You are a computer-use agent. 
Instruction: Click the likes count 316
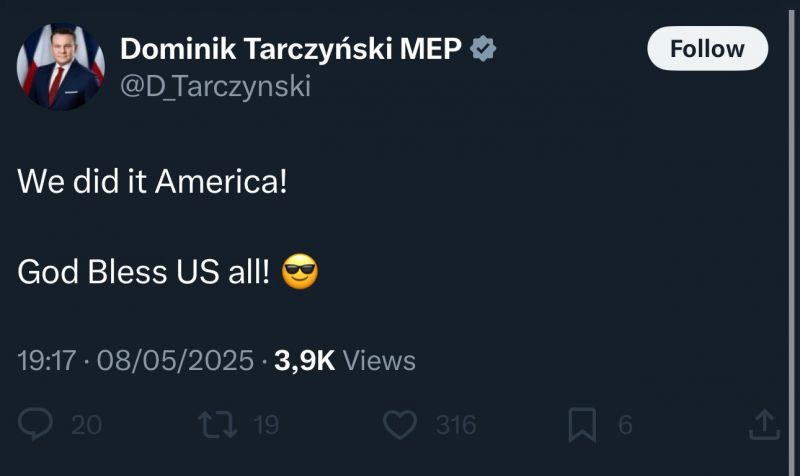456,425
